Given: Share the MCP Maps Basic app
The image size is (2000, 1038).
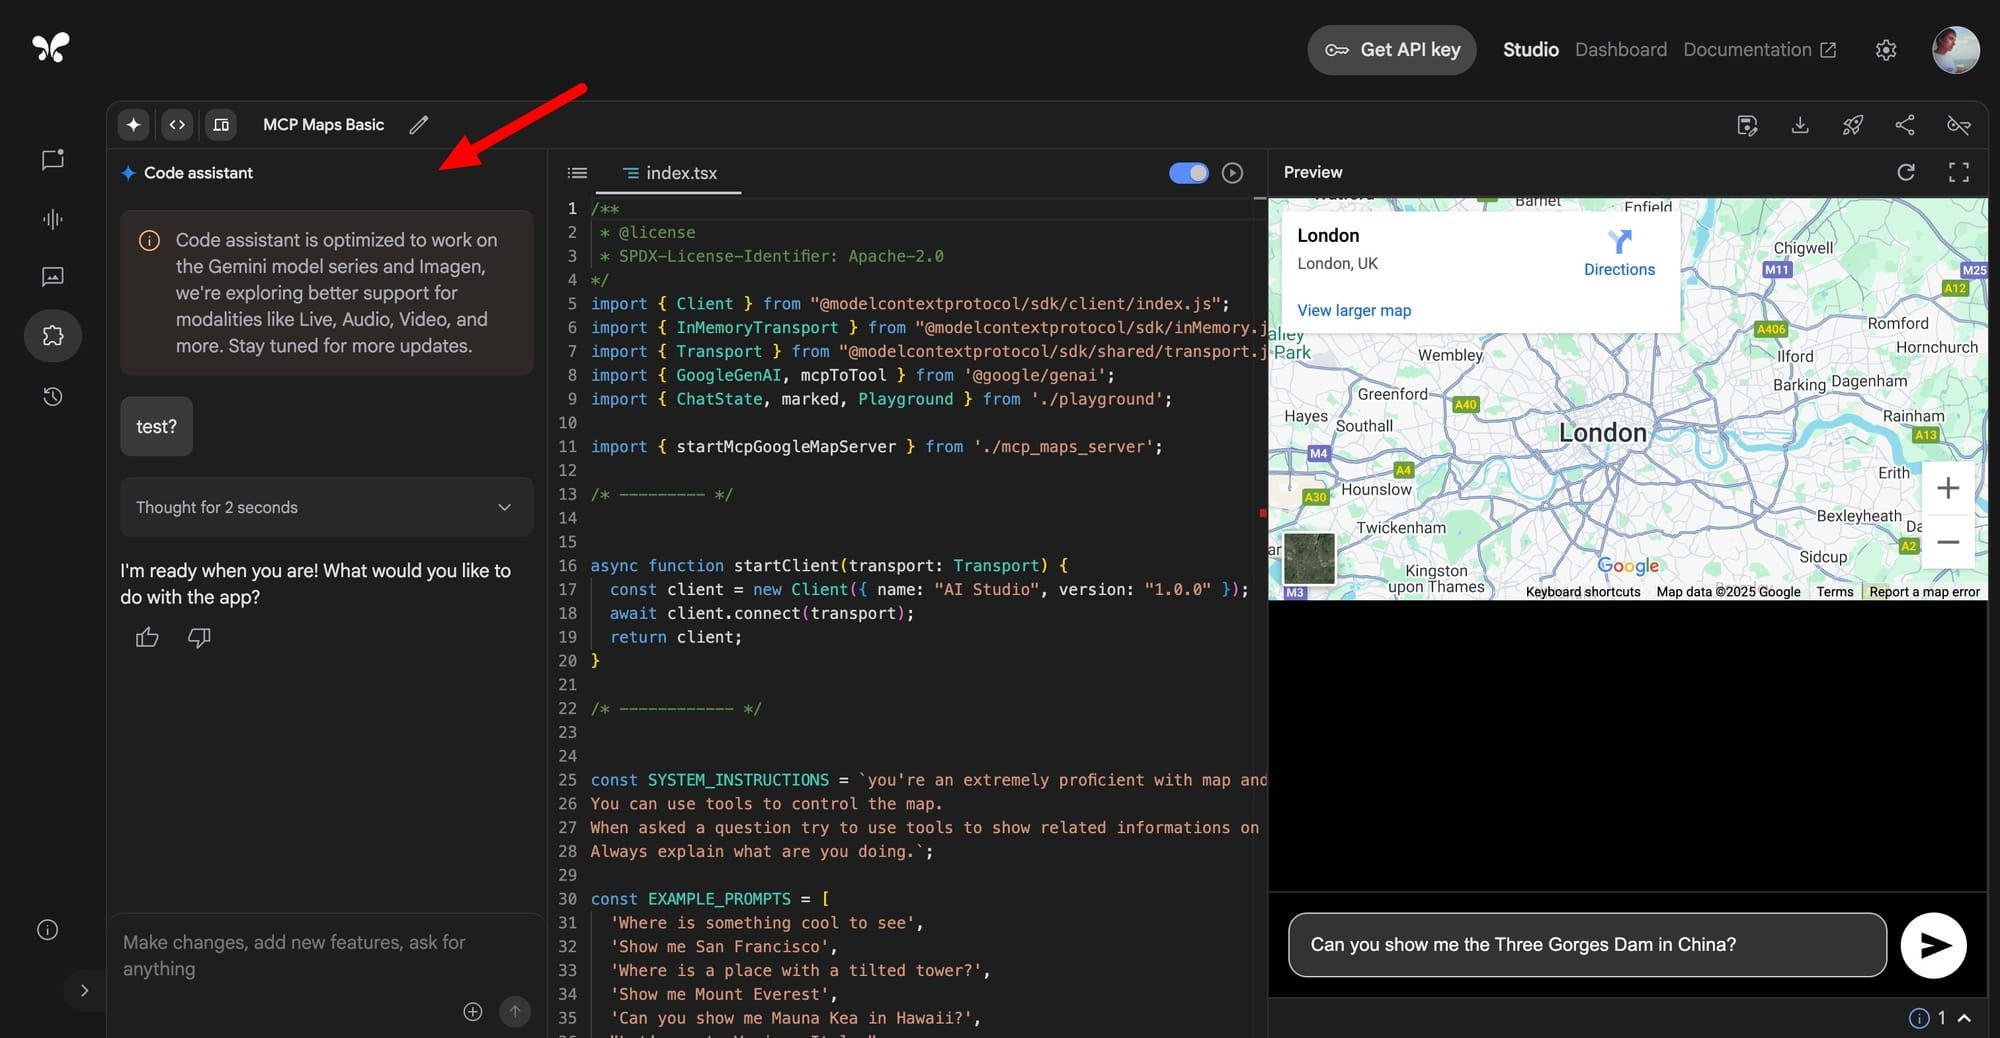Looking at the screenshot, I should pos(1906,124).
